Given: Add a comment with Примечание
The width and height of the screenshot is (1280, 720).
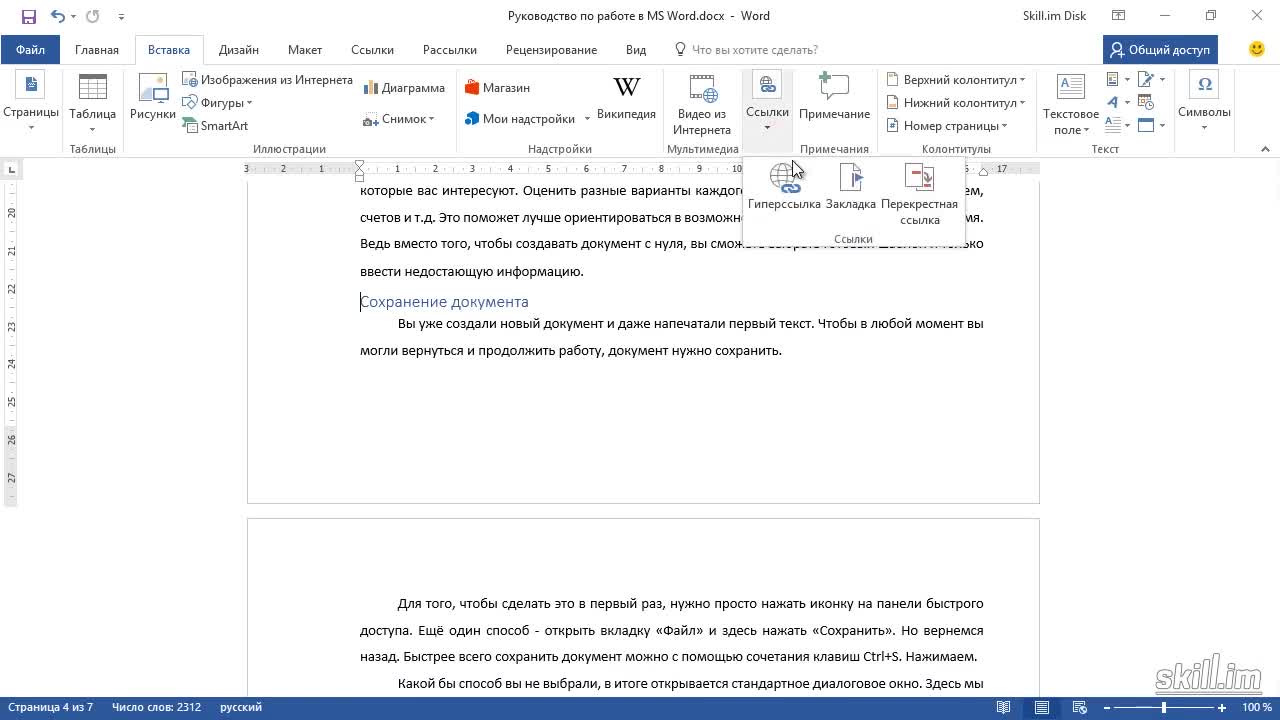Looking at the screenshot, I should point(834,97).
